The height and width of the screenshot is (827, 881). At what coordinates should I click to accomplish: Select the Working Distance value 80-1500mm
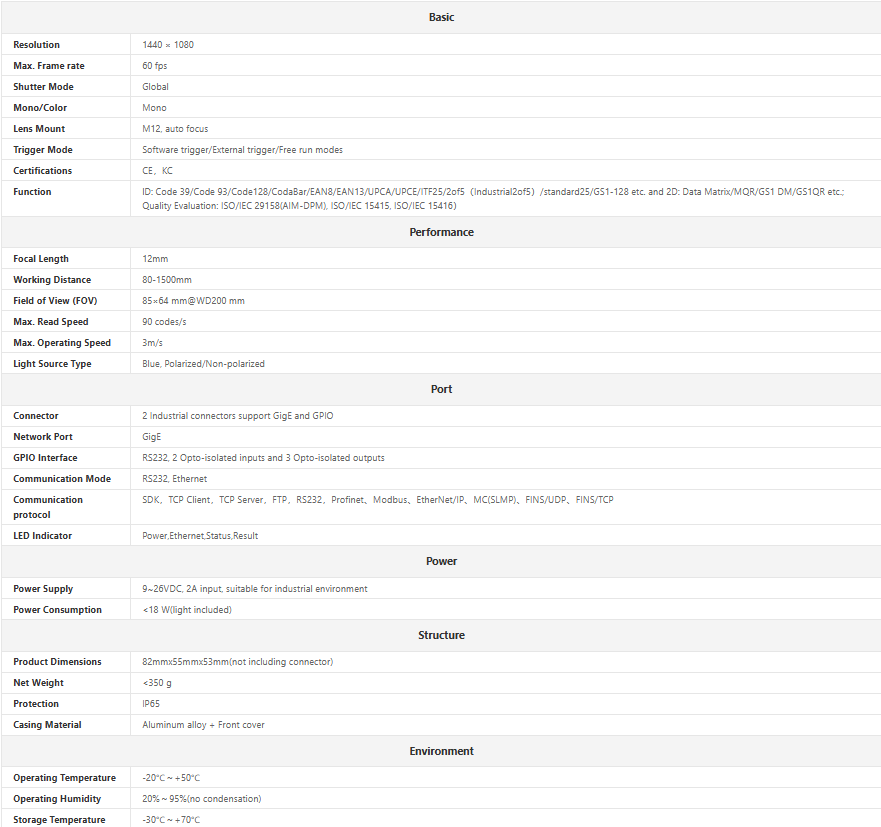167,280
